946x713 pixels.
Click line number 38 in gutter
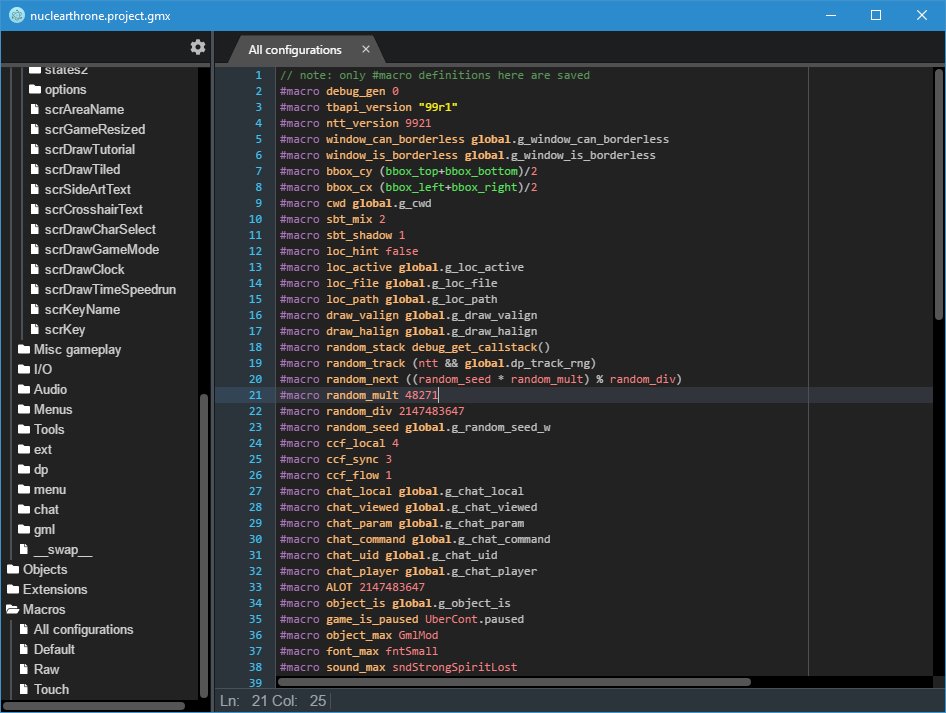pos(255,667)
